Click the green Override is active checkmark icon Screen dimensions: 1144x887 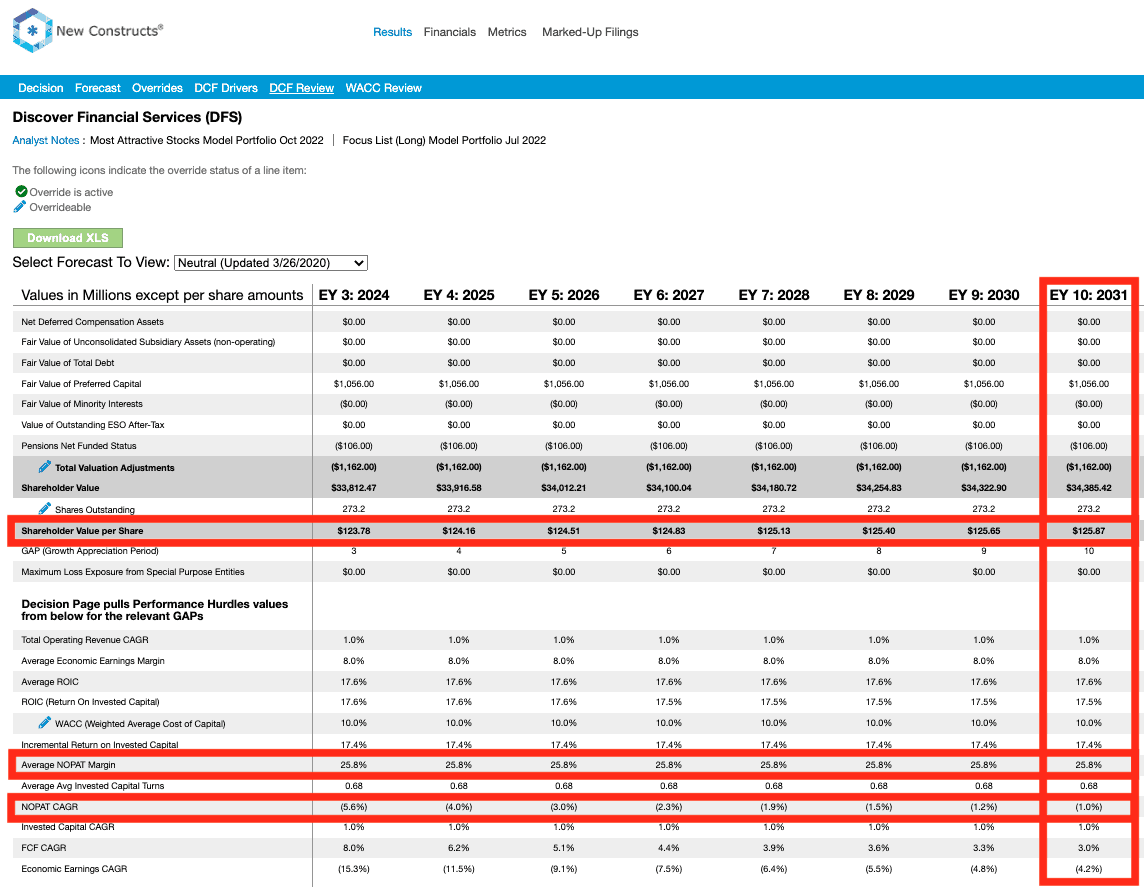pos(21,191)
